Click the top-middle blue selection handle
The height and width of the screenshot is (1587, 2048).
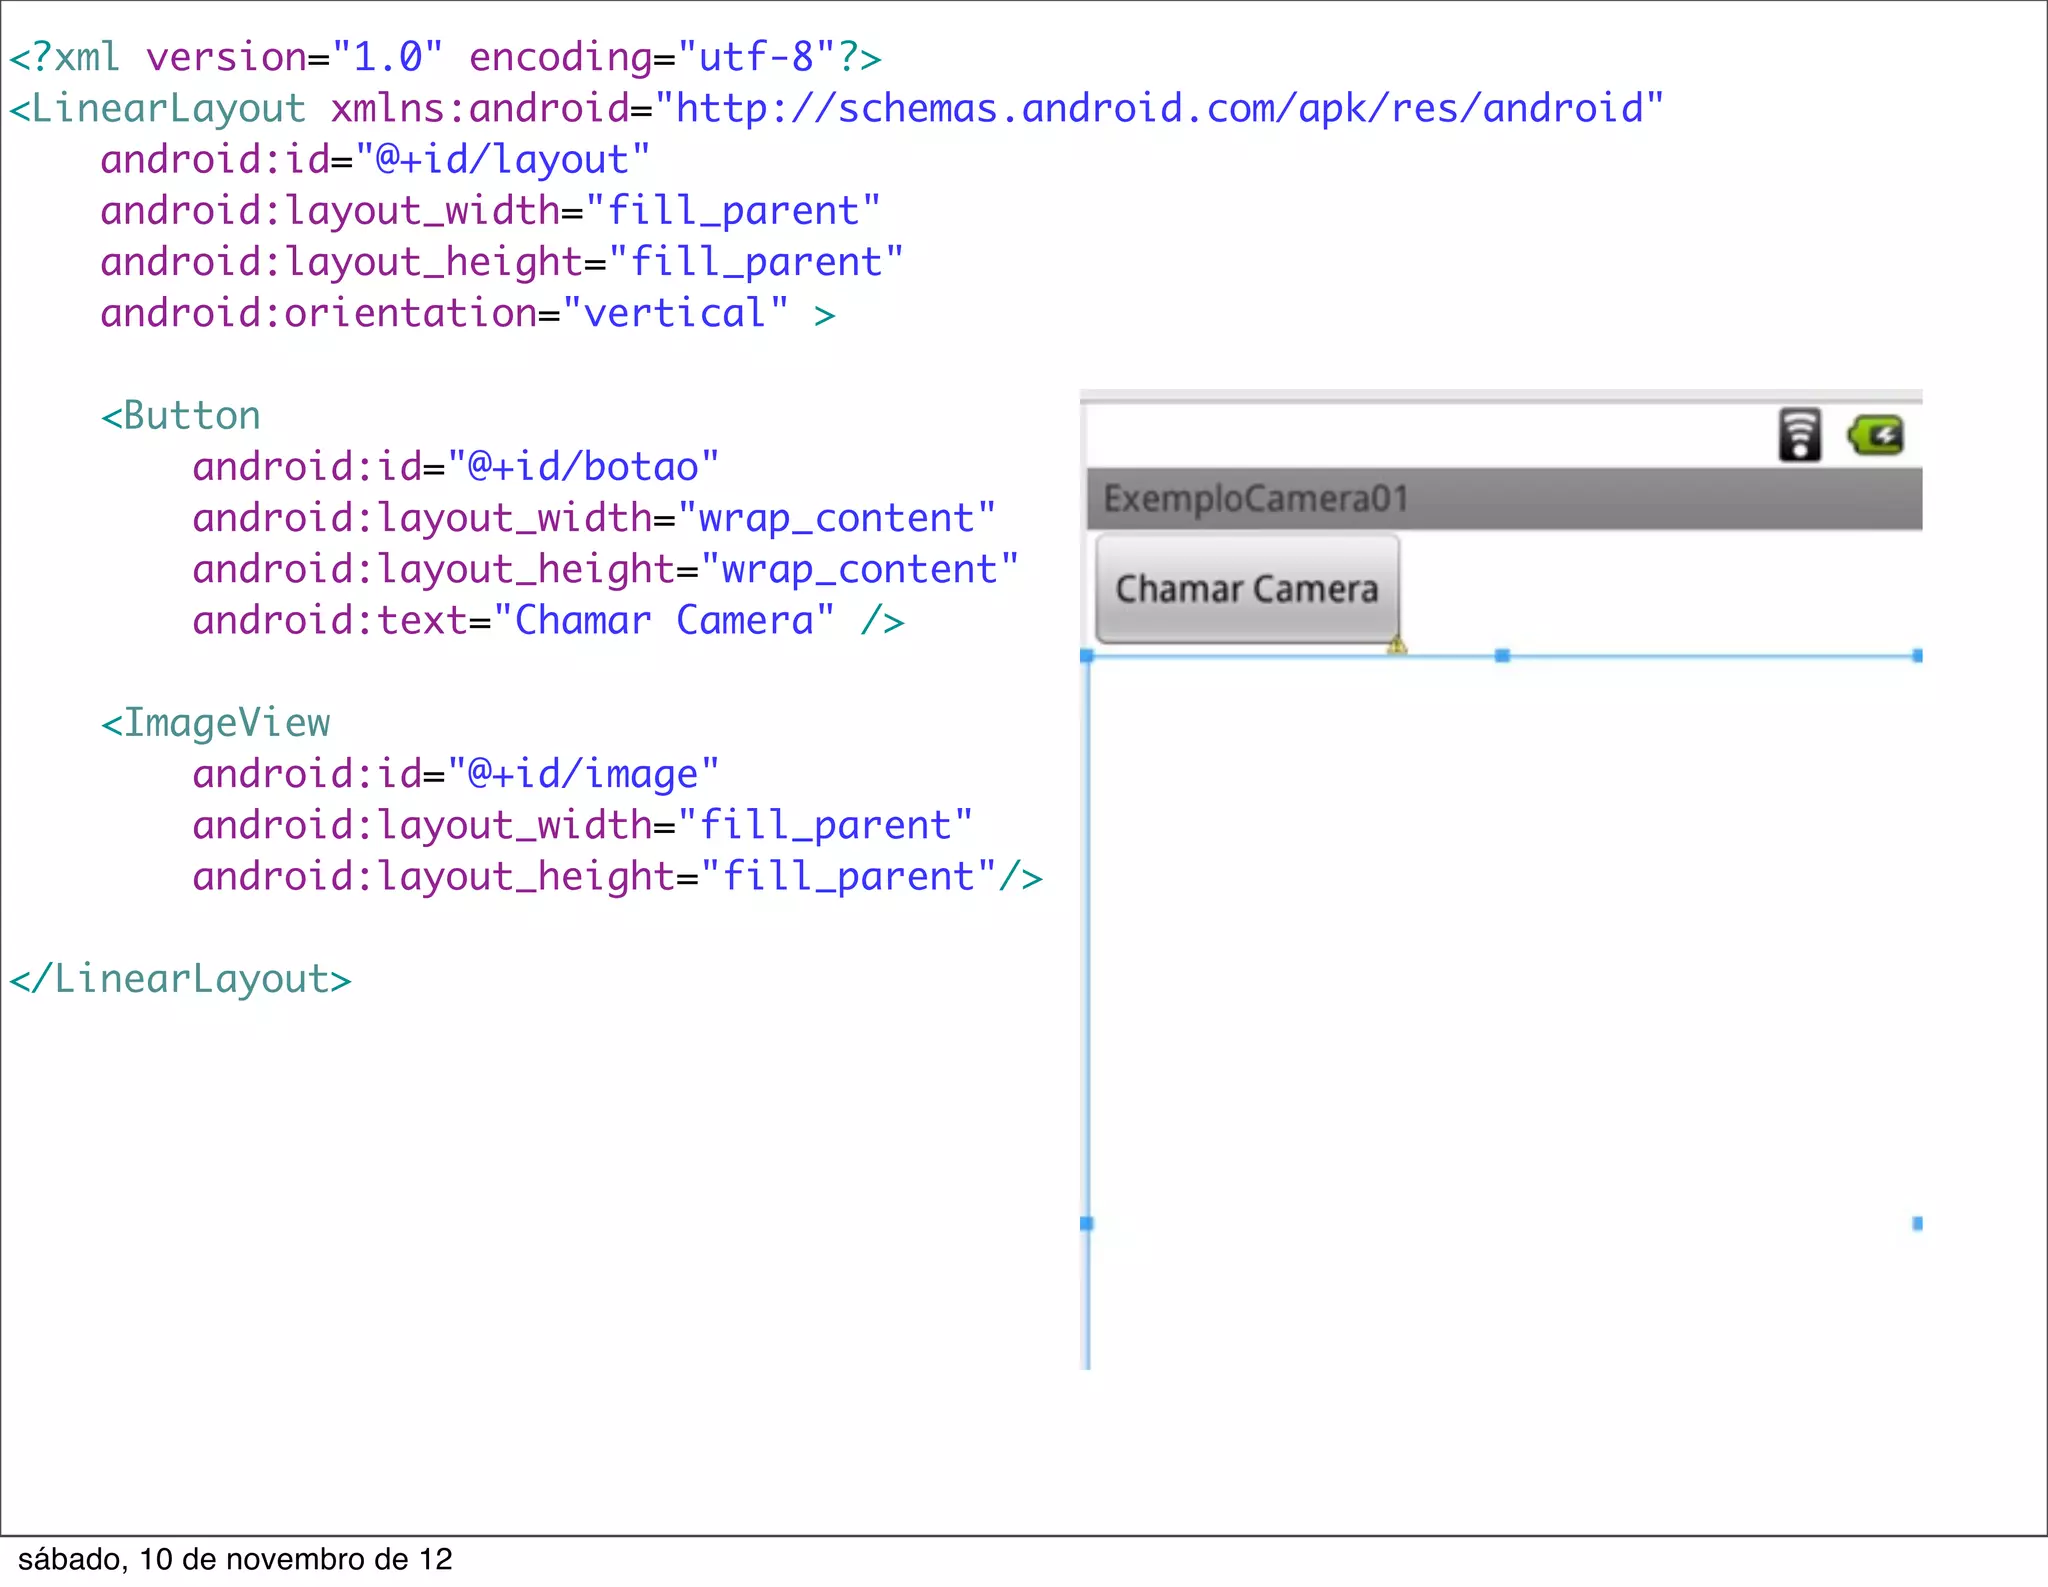pyautogui.click(x=1502, y=656)
